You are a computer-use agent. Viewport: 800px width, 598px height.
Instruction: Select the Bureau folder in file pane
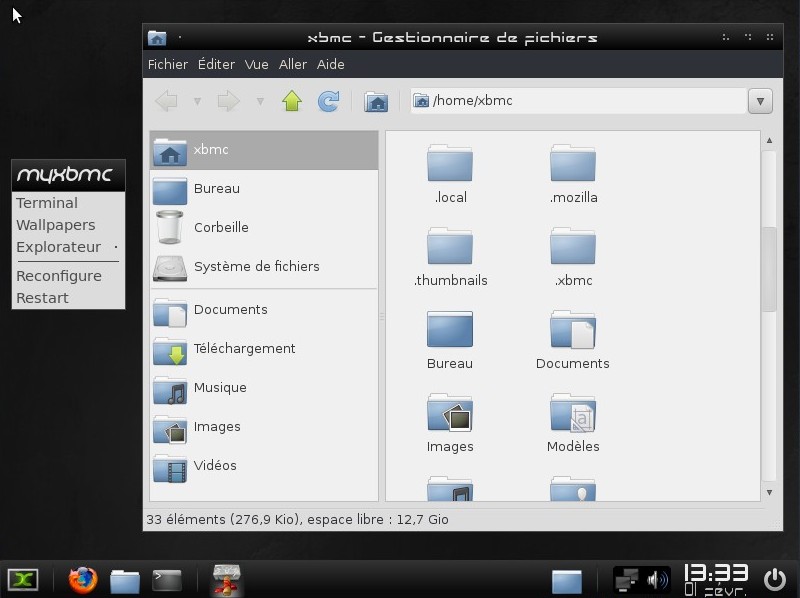point(449,330)
